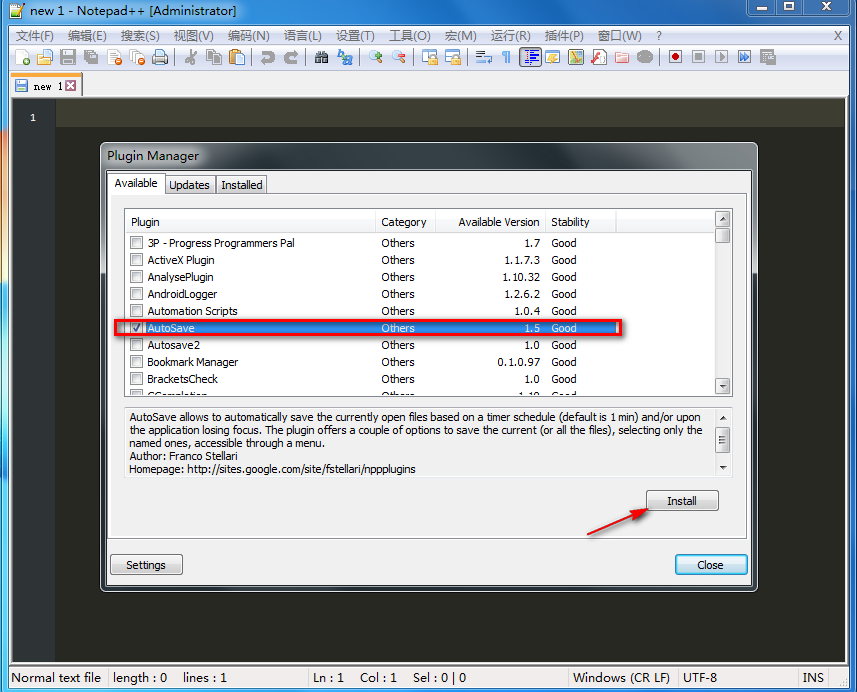Sort by Available Version column header
Viewport: 857px width, 692px height.
490,222
